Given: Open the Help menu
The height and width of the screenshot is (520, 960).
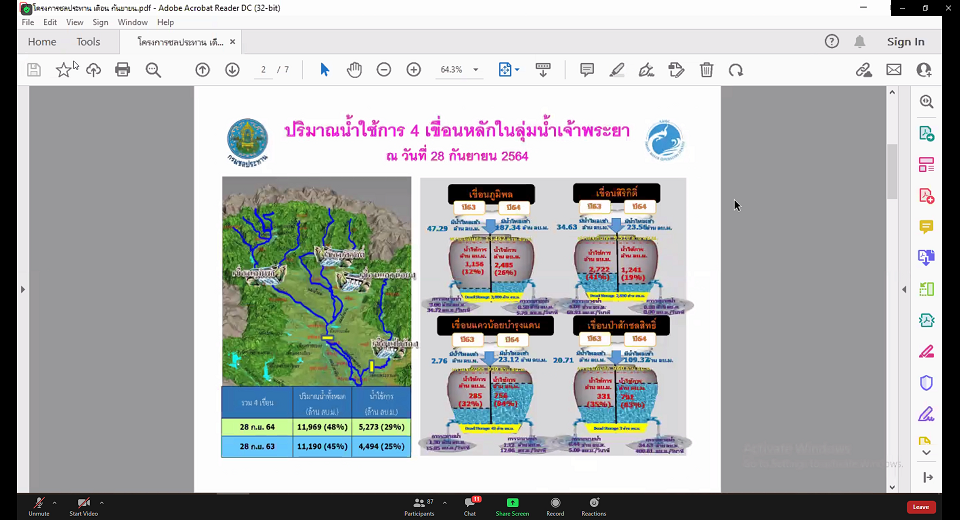Looking at the screenshot, I should [x=165, y=22].
